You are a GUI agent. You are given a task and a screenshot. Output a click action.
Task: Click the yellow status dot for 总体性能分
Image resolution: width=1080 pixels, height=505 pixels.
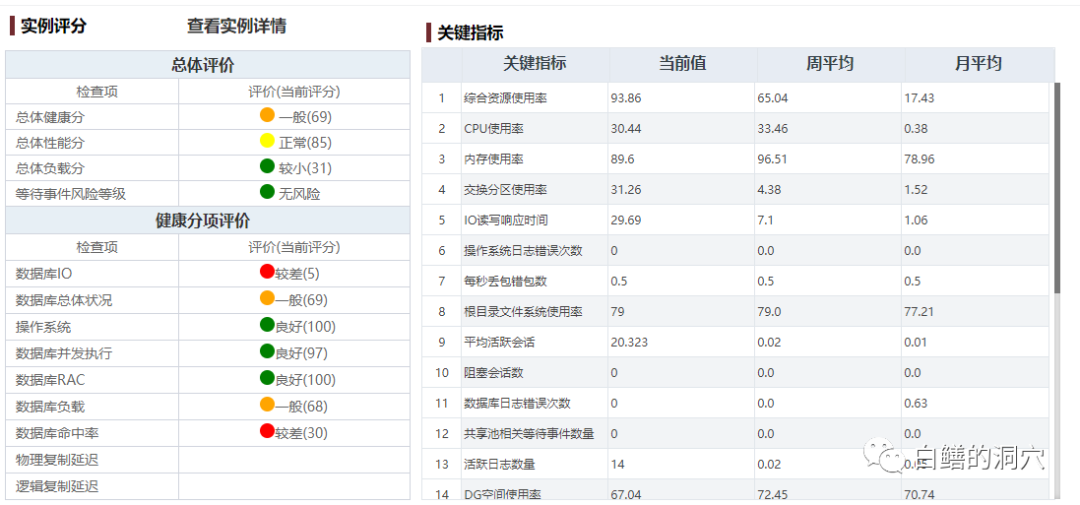(267, 141)
